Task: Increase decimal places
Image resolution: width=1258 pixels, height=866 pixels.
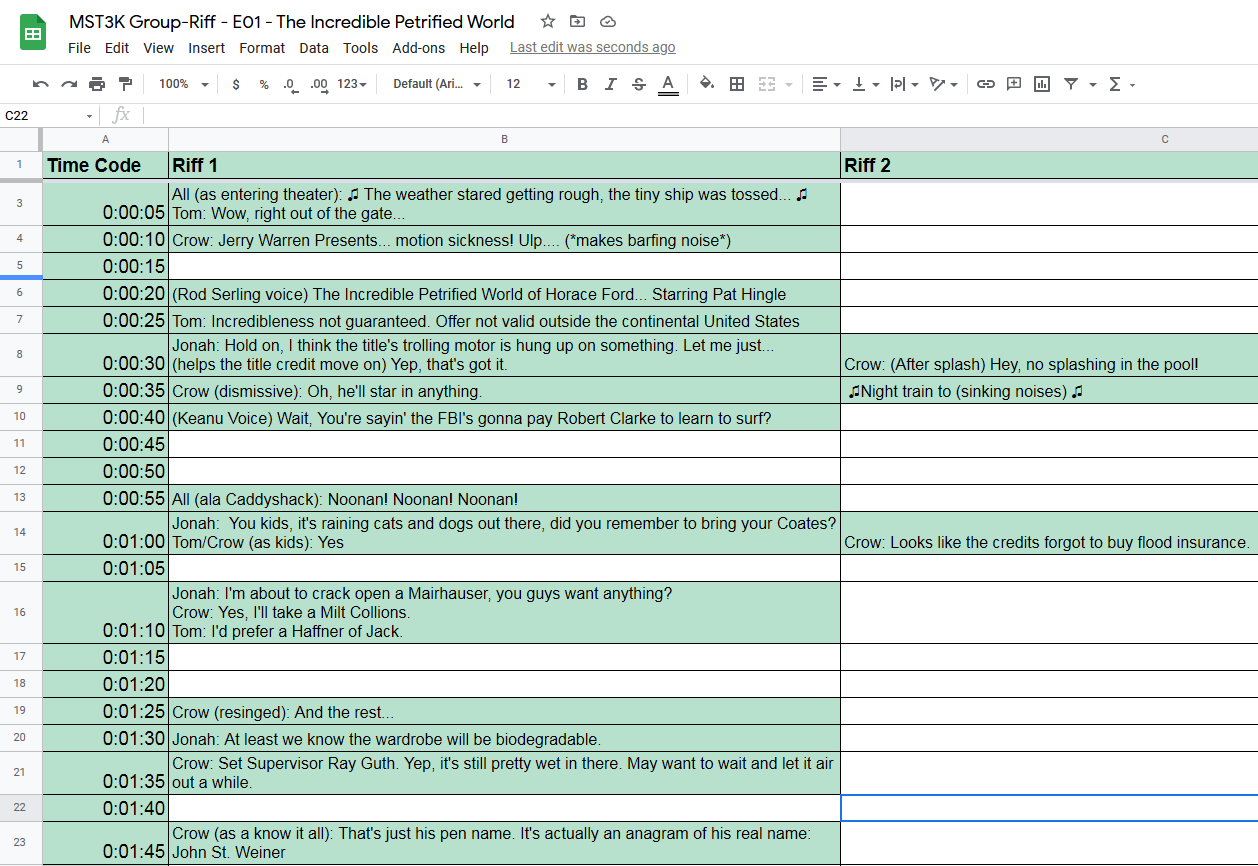Action: point(319,84)
